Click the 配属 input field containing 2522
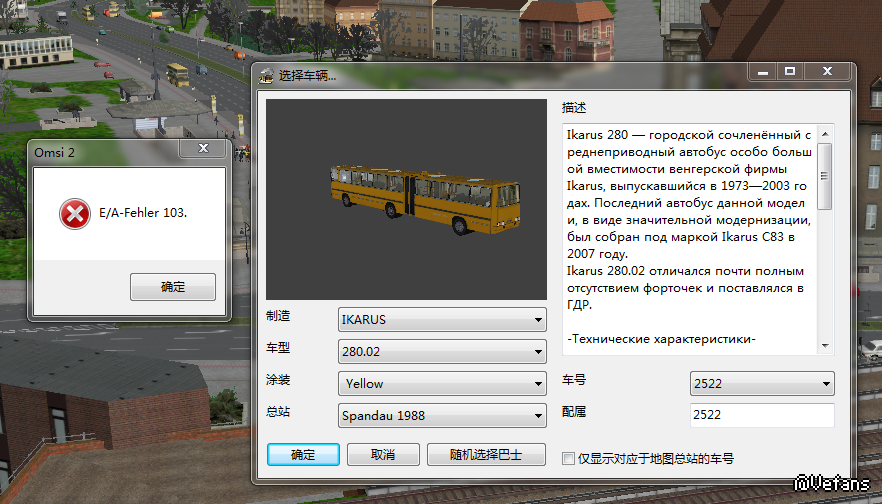882x504 pixels. coord(762,415)
